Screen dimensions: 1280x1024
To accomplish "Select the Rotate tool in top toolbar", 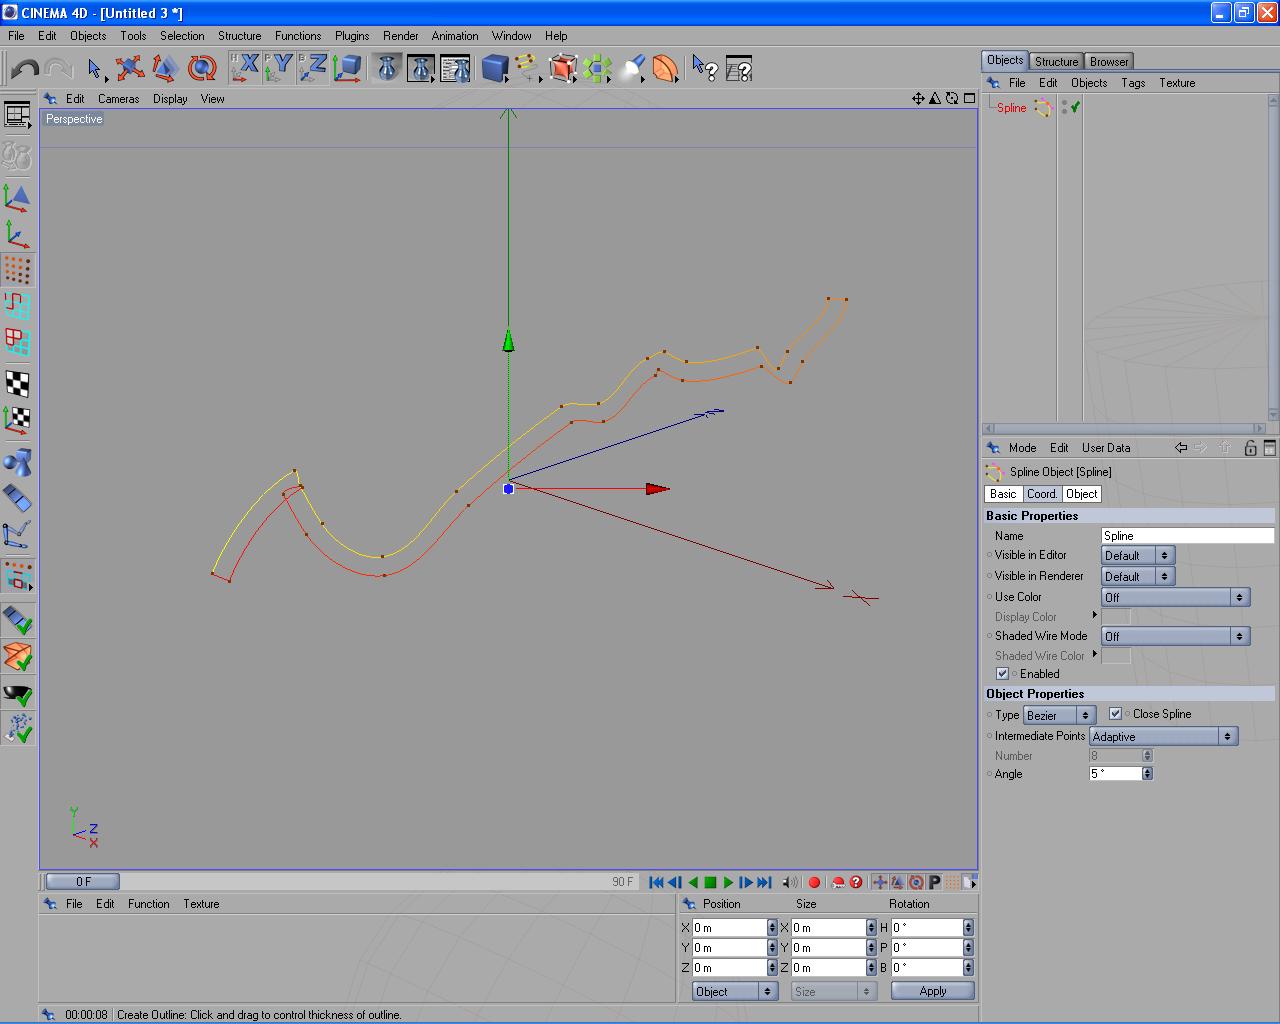I will pyautogui.click(x=202, y=69).
